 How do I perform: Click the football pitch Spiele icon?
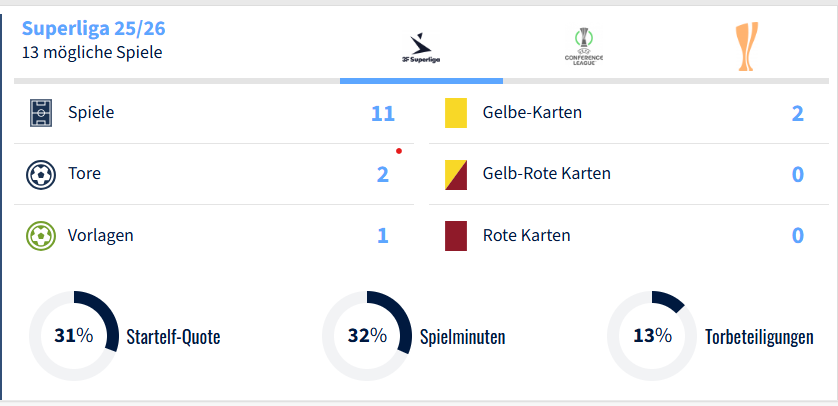(x=41, y=113)
